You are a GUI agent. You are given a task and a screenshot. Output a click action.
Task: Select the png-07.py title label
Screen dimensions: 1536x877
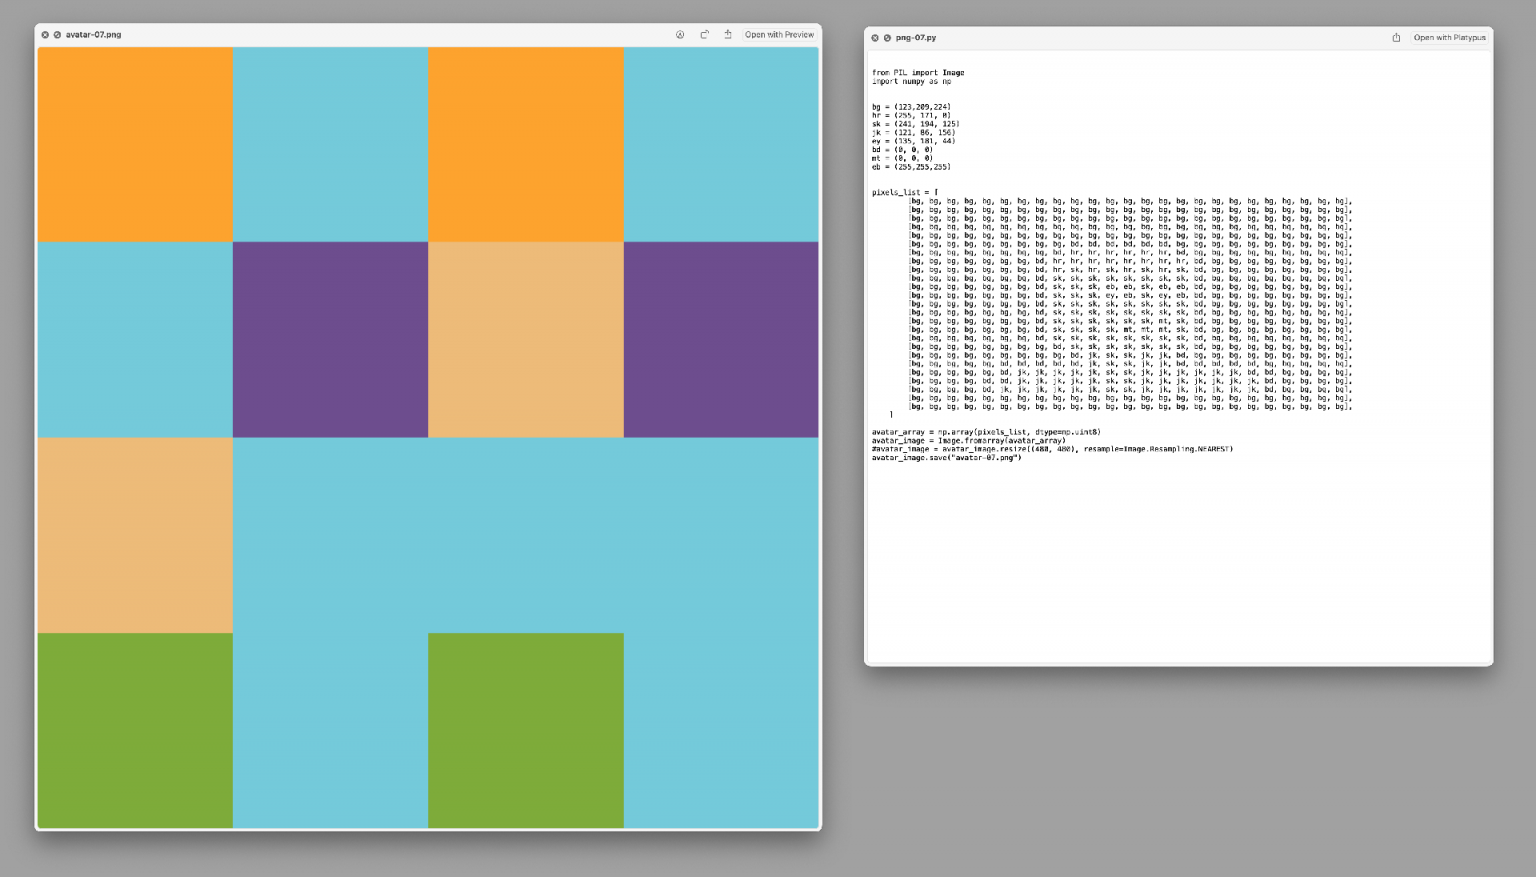pyautogui.click(x=917, y=37)
